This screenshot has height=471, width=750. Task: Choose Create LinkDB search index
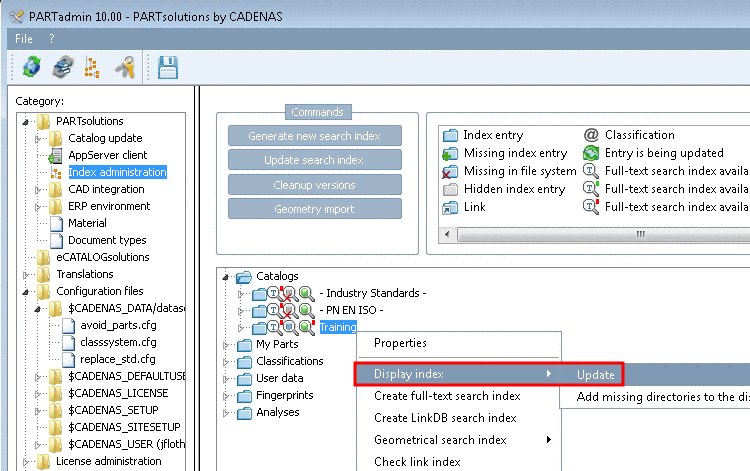(x=445, y=418)
